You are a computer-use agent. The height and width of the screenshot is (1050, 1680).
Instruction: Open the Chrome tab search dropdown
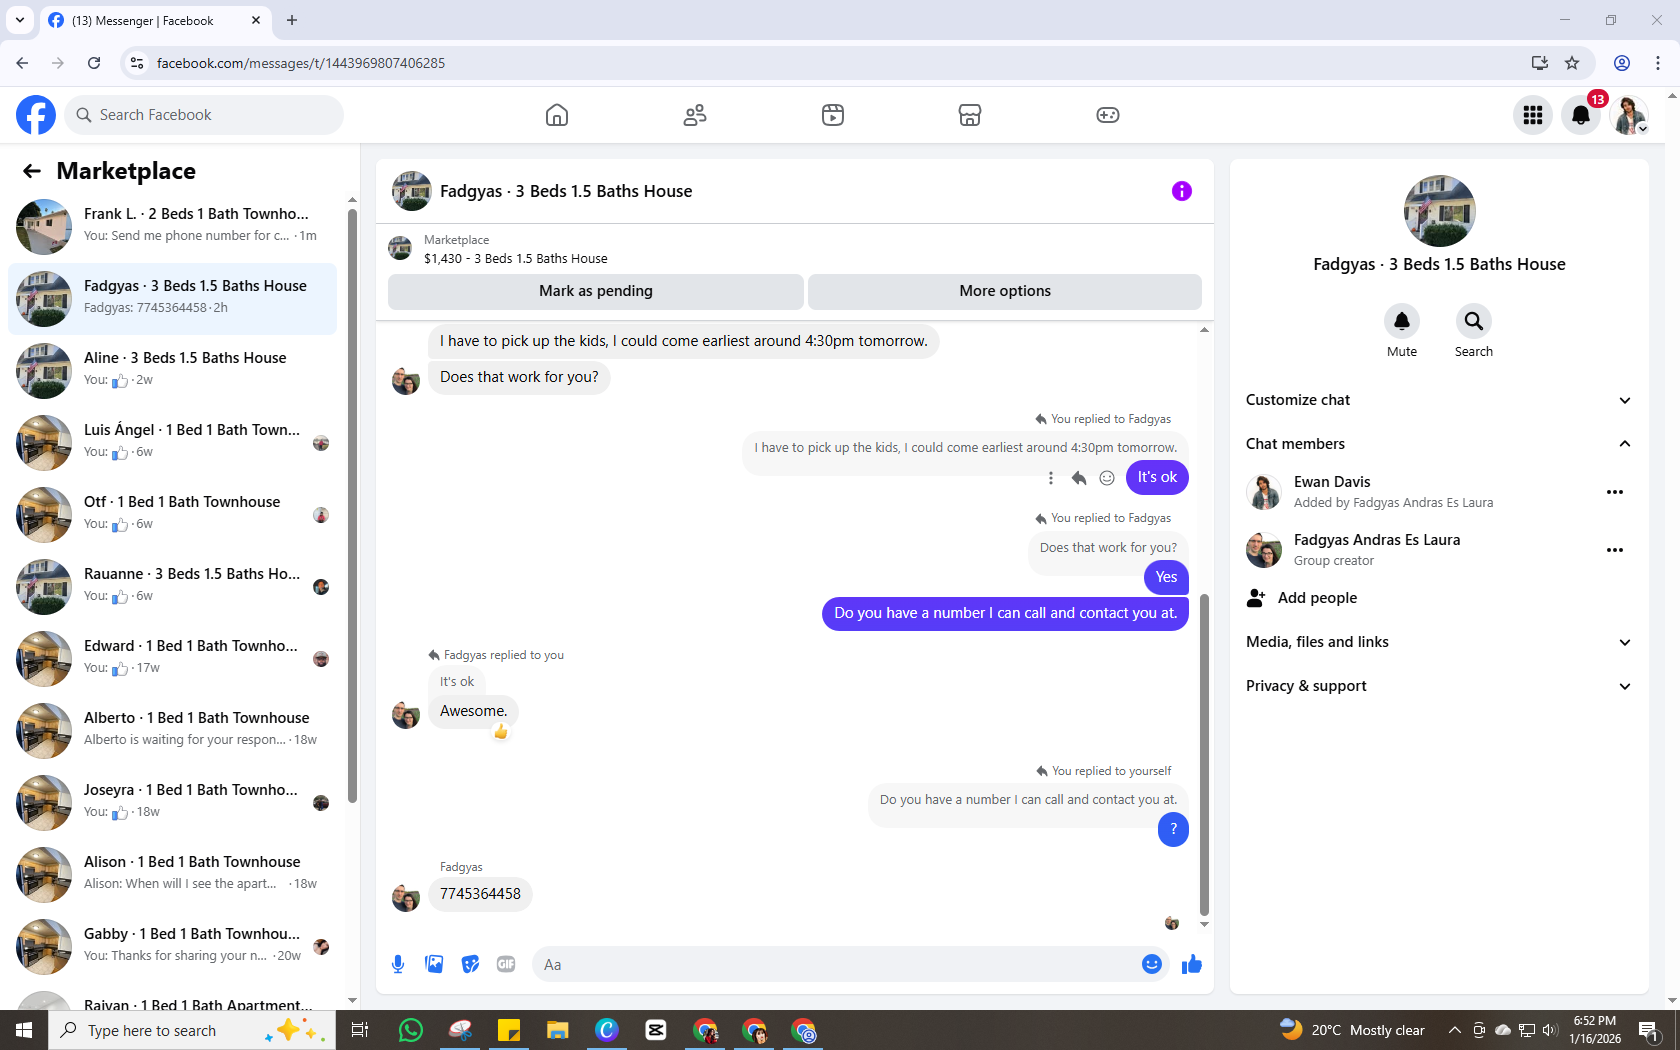pos(20,20)
